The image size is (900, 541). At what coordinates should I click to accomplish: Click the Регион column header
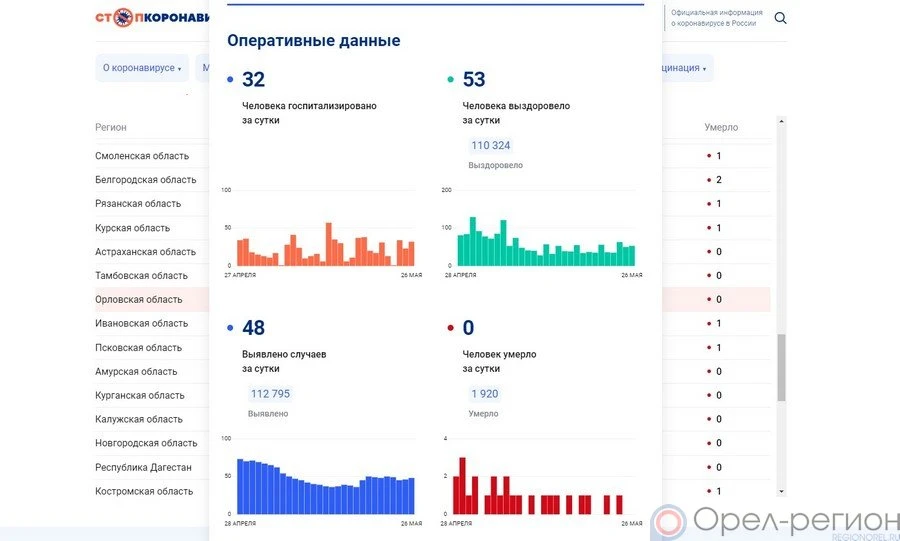[111, 128]
